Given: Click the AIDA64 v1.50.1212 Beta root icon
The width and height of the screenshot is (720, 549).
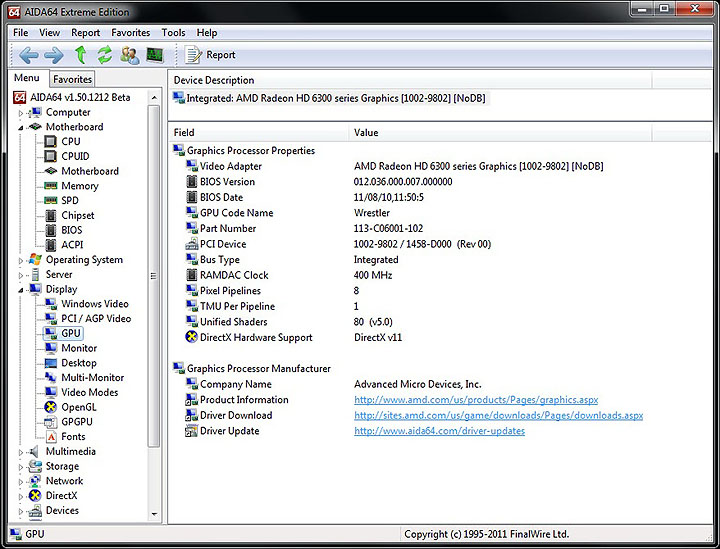Looking at the screenshot, I should [19, 97].
